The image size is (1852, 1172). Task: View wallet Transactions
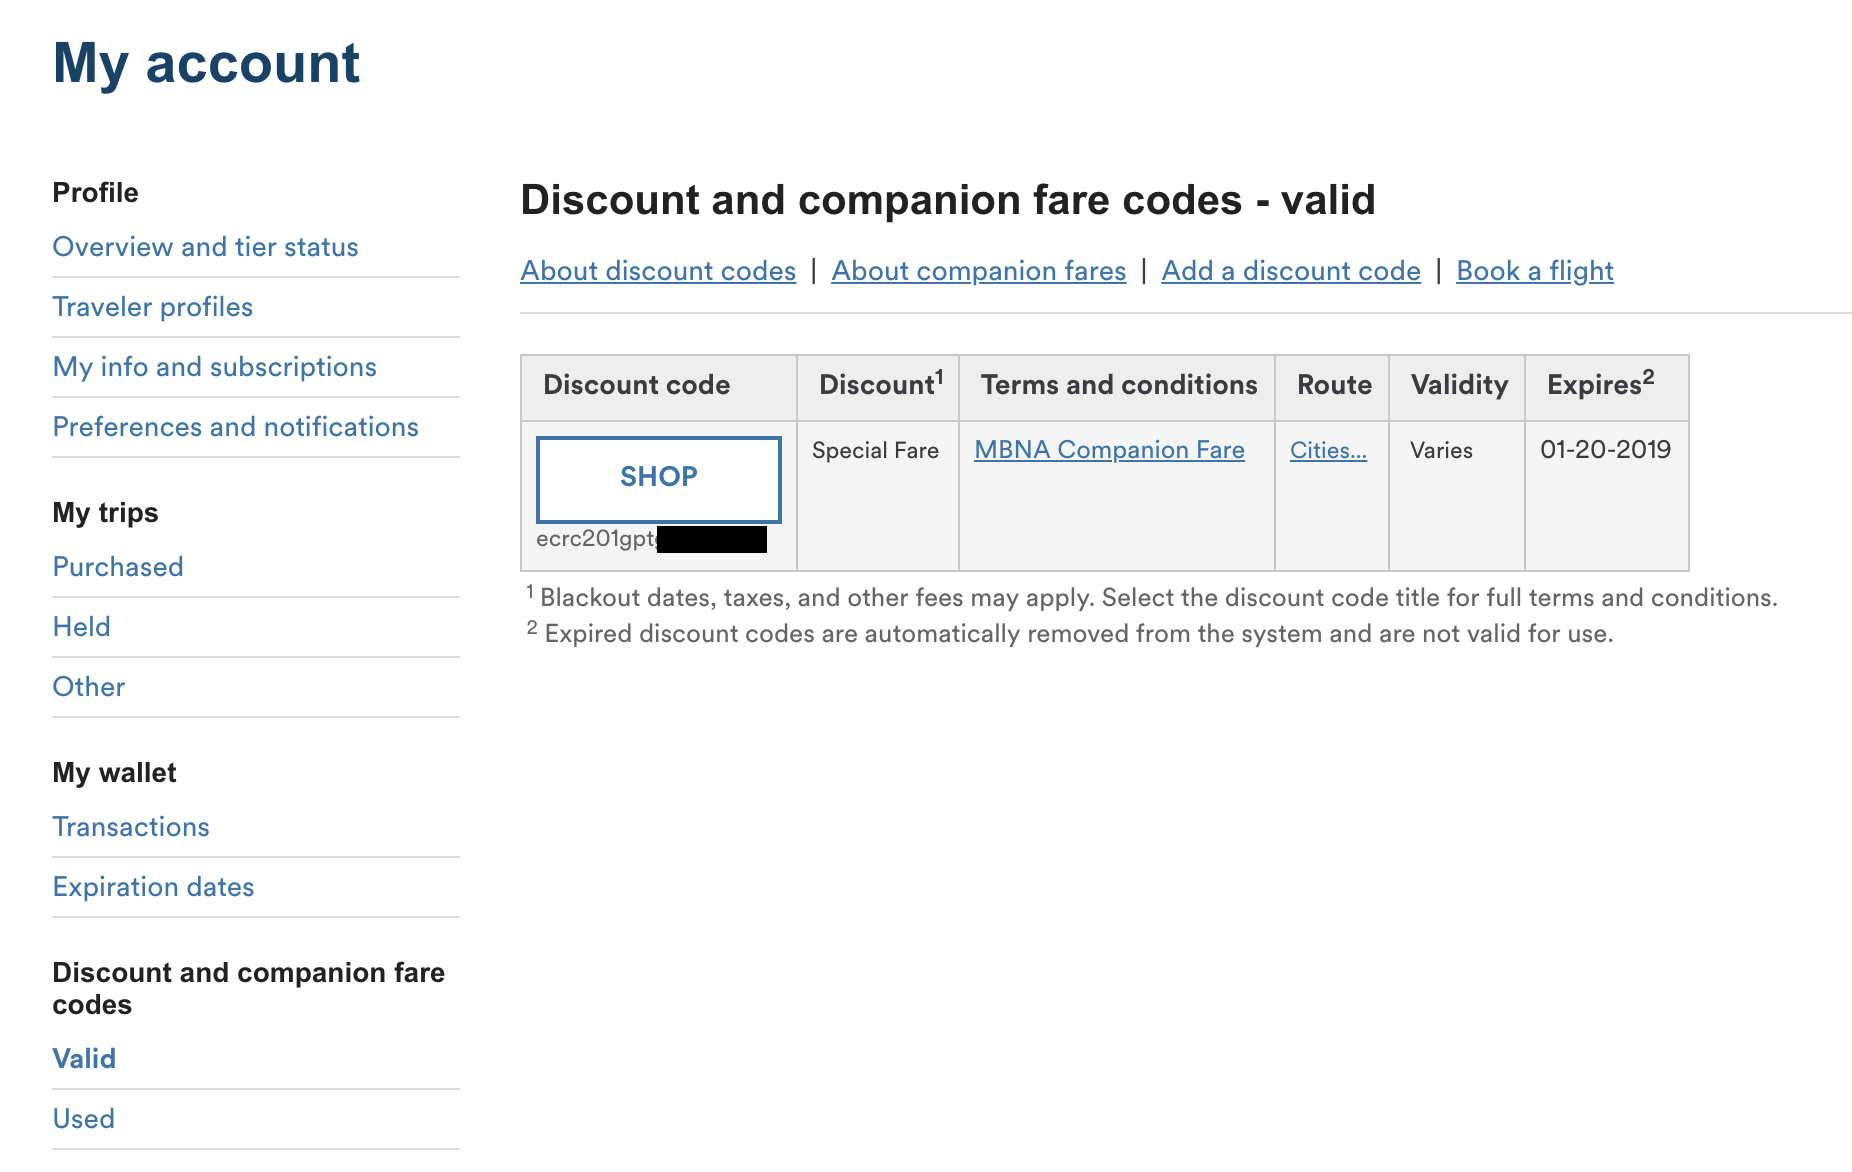131,827
